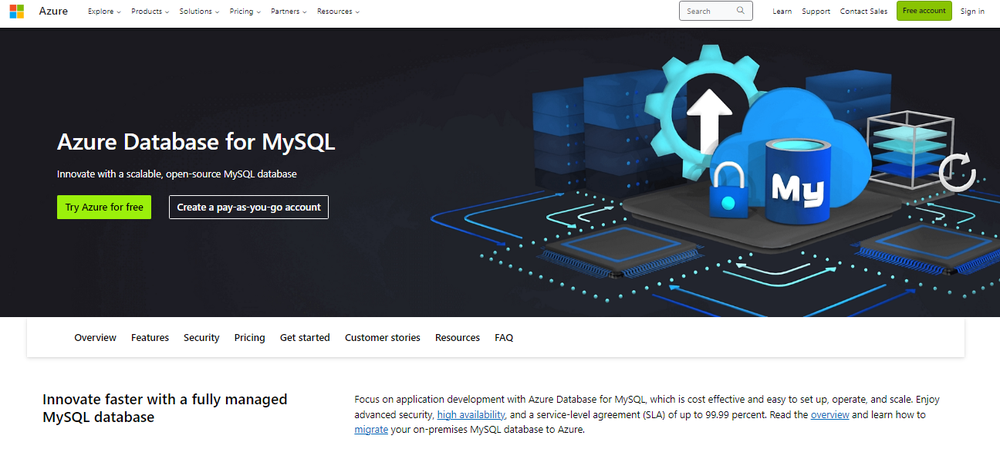1000x449 pixels.
Task: Go to the Customer stories tab
Action: [383, 337]
